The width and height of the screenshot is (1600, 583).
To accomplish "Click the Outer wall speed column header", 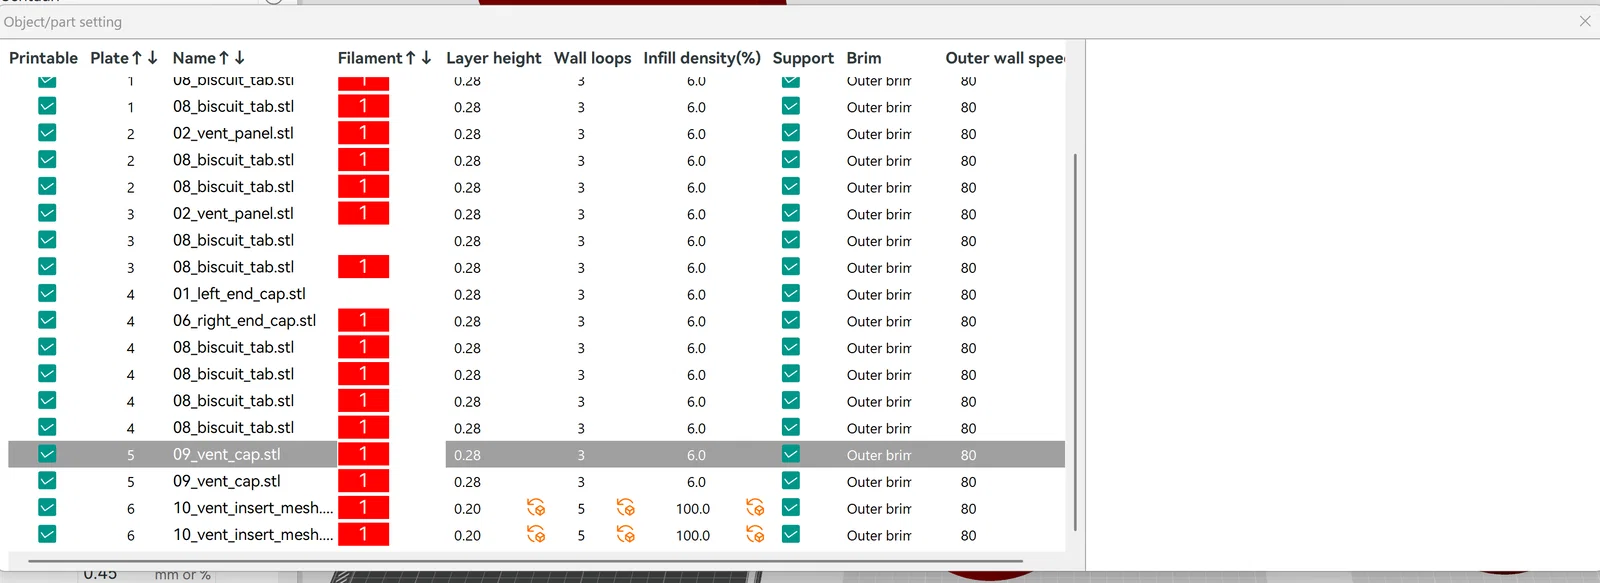I will 1005,58.
